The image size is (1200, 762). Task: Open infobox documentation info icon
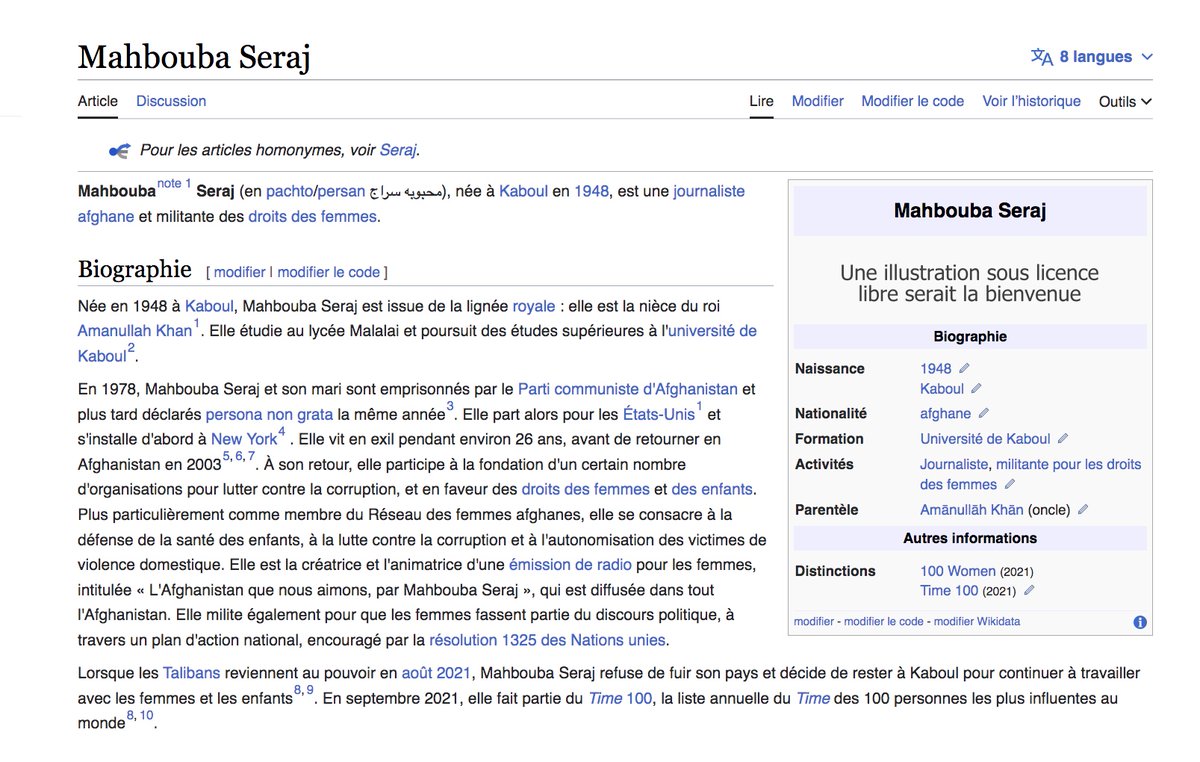pos(1140,622)
